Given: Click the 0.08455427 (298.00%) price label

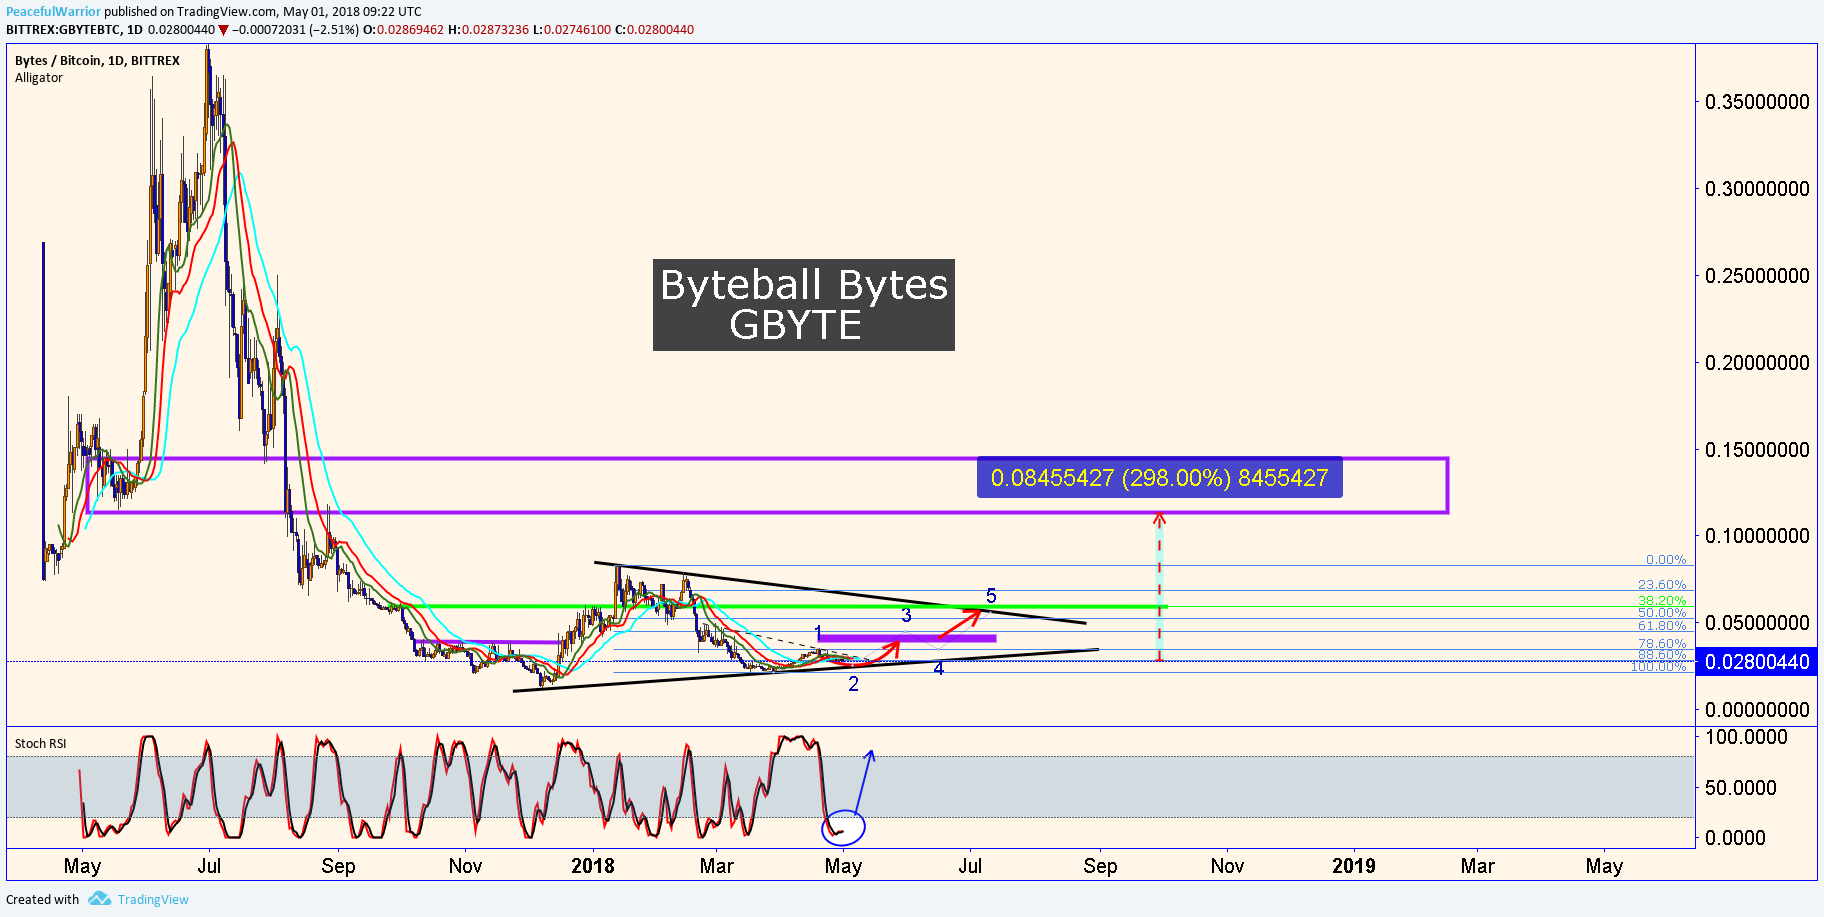Looking at the screenshot, I should [x=1160, y=478].
